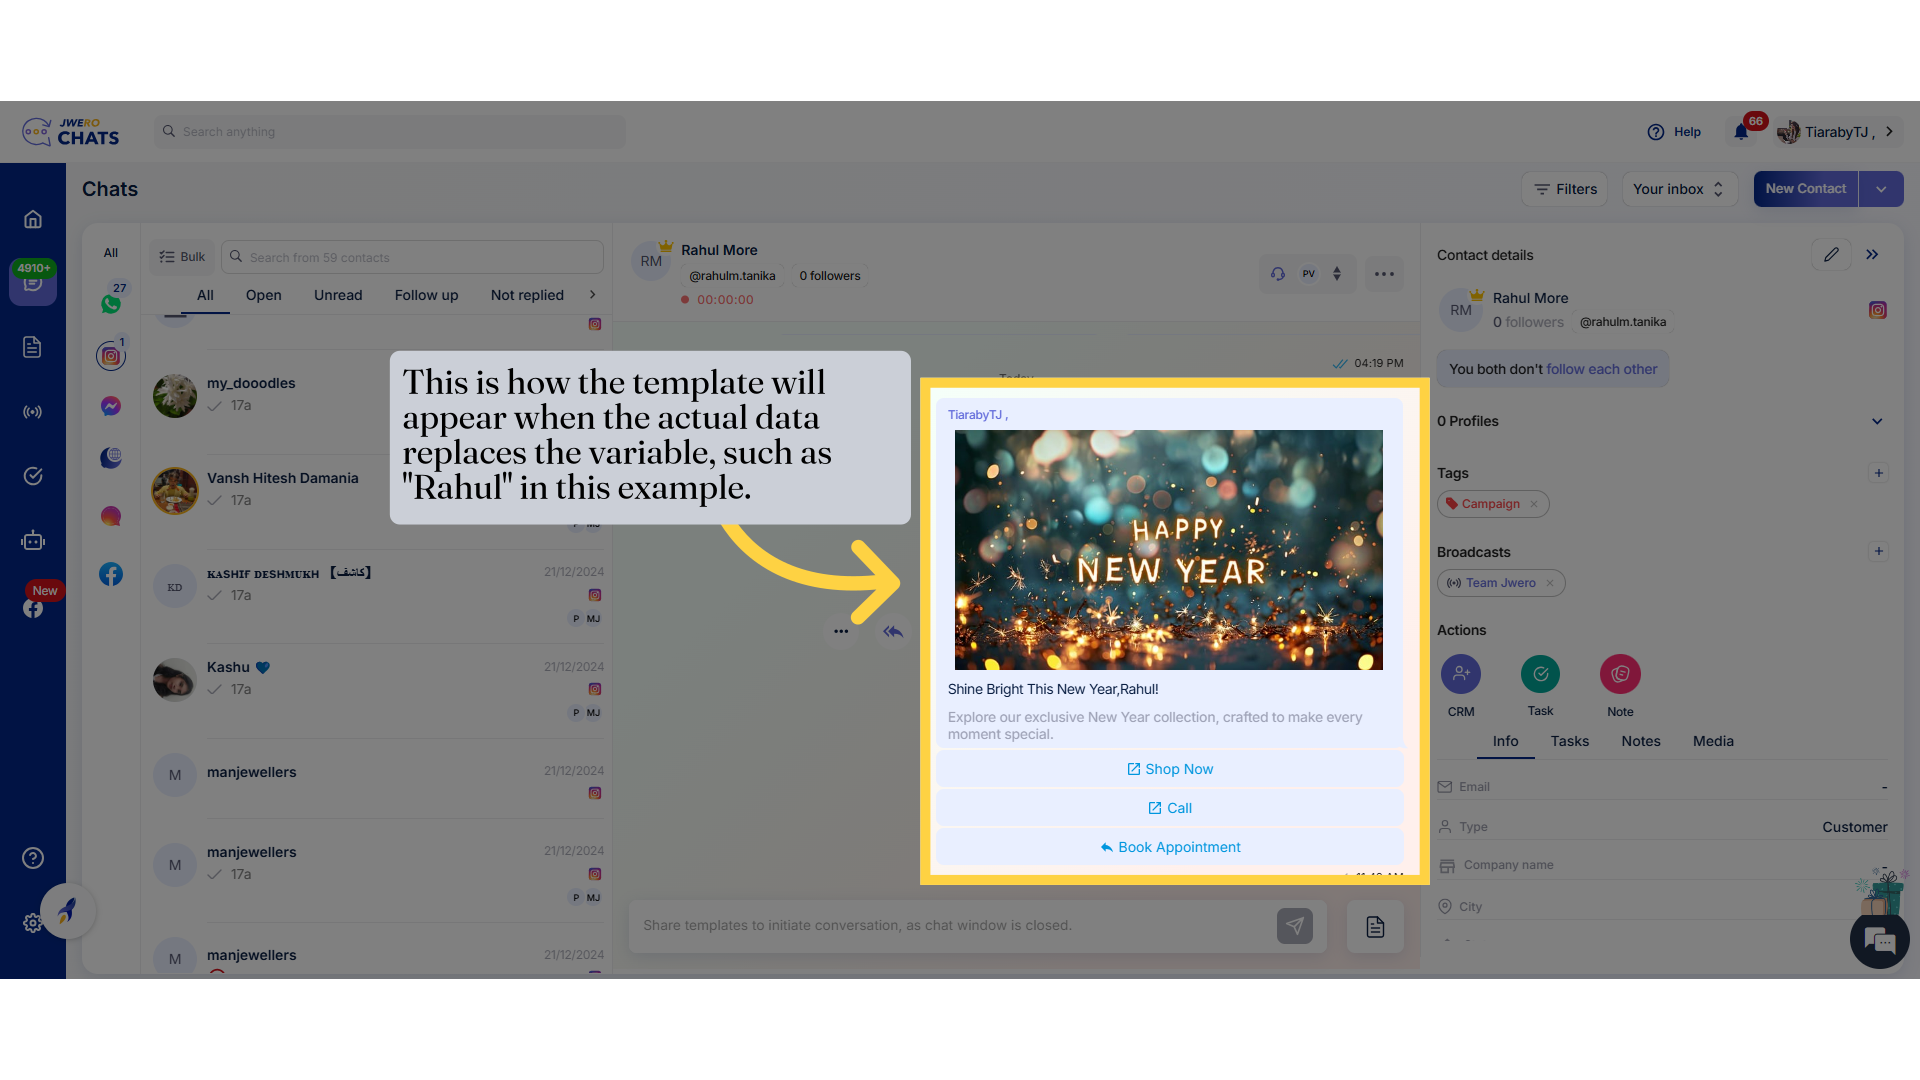Image resolution: width=1920 pixels, height=1080 pixels.
Task: Click the Filters button
Action: pyautogui.click(x=1565, y=189)
